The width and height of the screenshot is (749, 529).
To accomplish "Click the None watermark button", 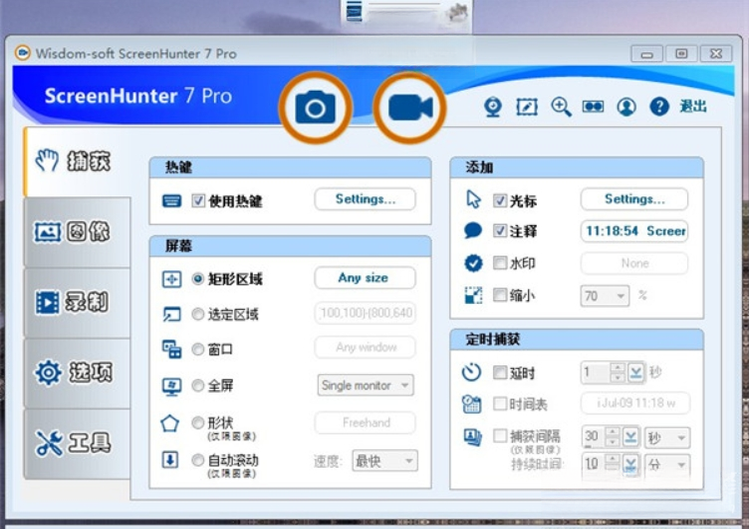I will click(x=634, y=263).
